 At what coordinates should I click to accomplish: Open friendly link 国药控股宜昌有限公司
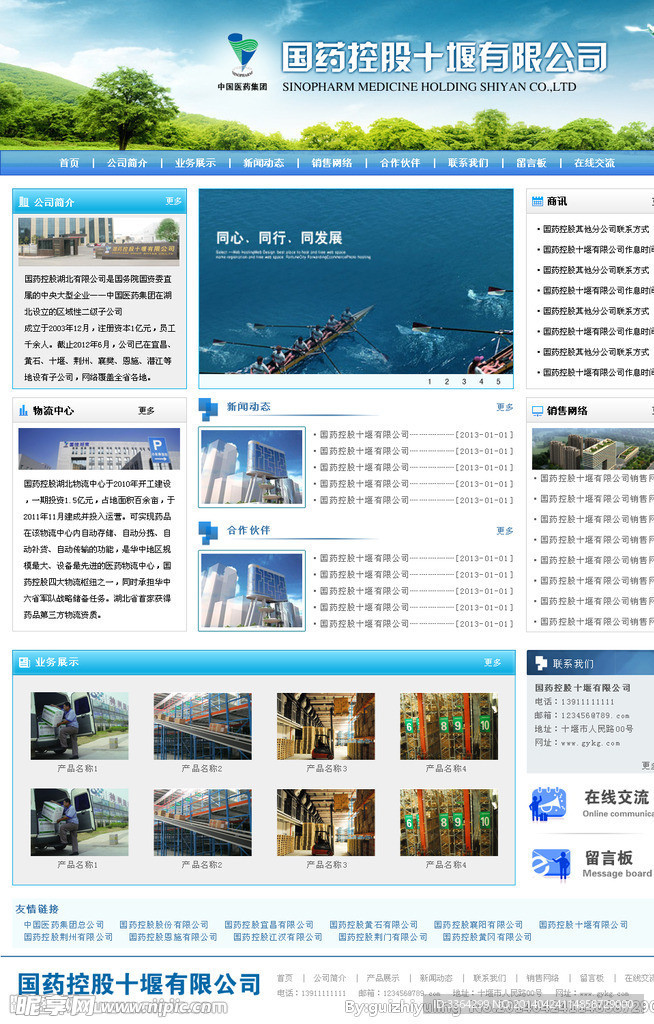click(x=269, y=925)
